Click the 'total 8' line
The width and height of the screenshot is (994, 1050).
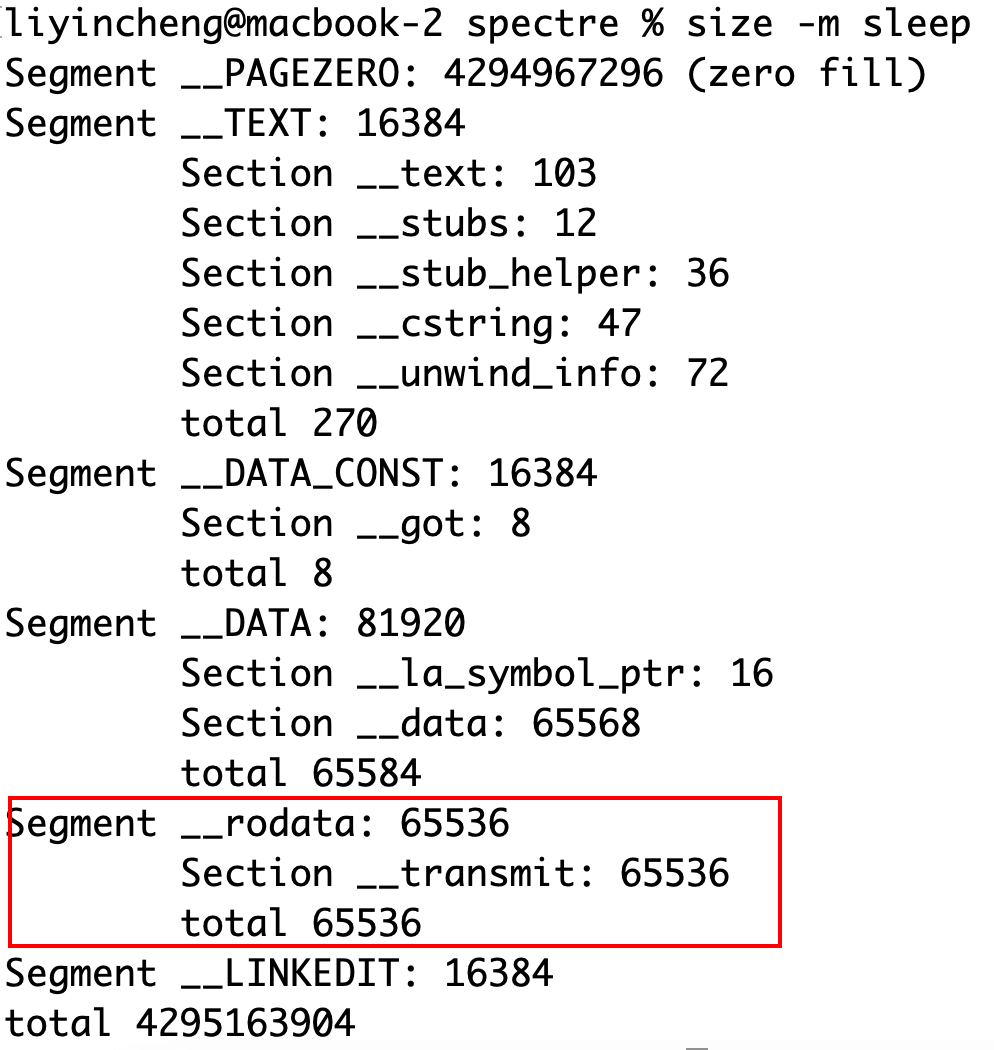[257, 574]
